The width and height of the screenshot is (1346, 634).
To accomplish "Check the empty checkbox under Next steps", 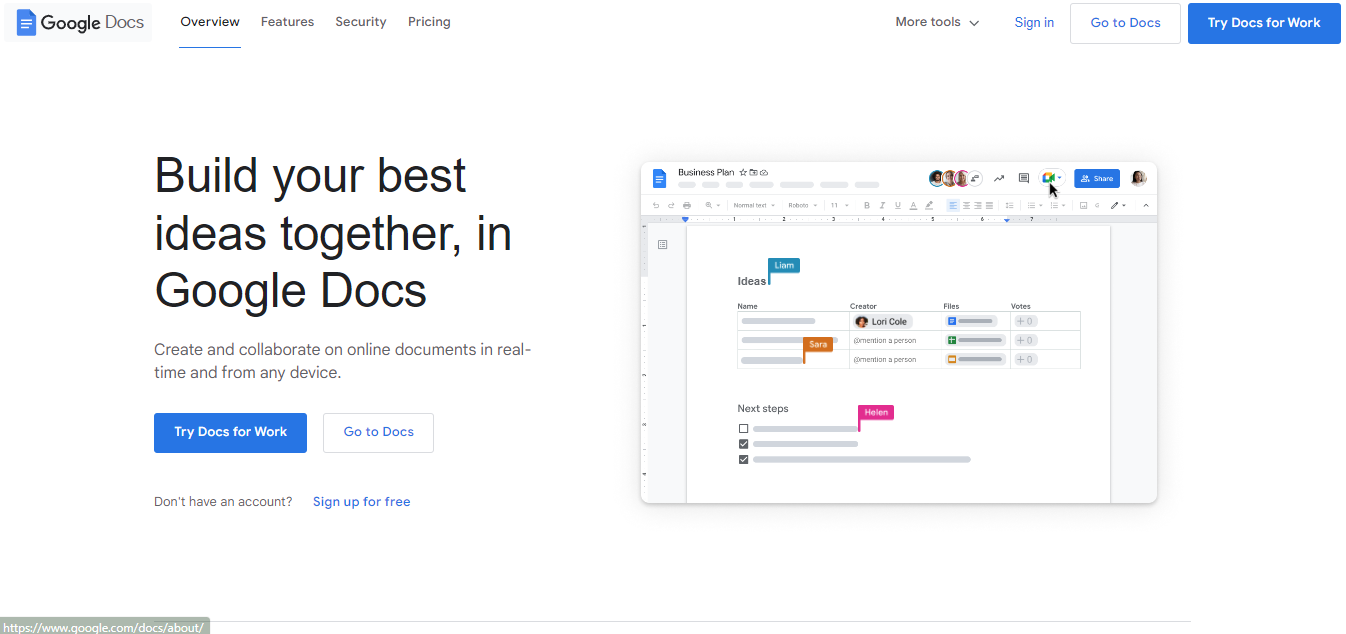I will coord(743,429).
